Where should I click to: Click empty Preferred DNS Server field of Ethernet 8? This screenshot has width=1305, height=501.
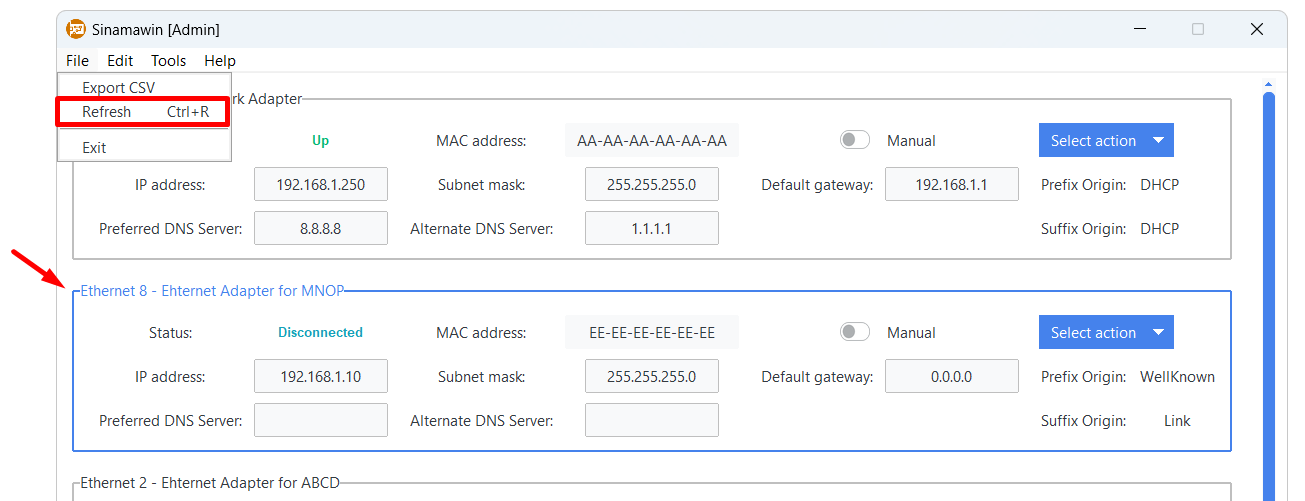(x=321, y=421)
